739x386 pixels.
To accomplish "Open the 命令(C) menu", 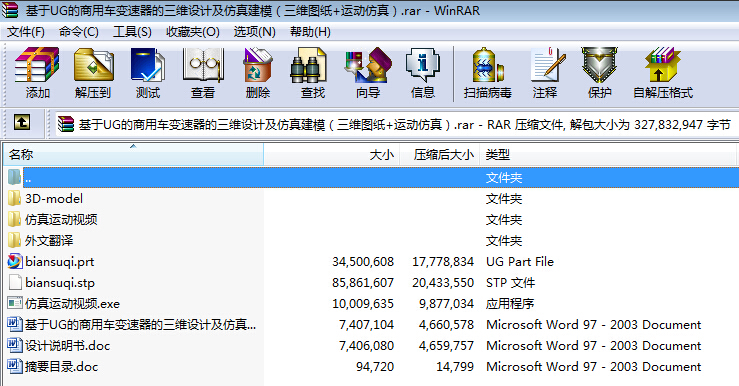I will point(79,32).
